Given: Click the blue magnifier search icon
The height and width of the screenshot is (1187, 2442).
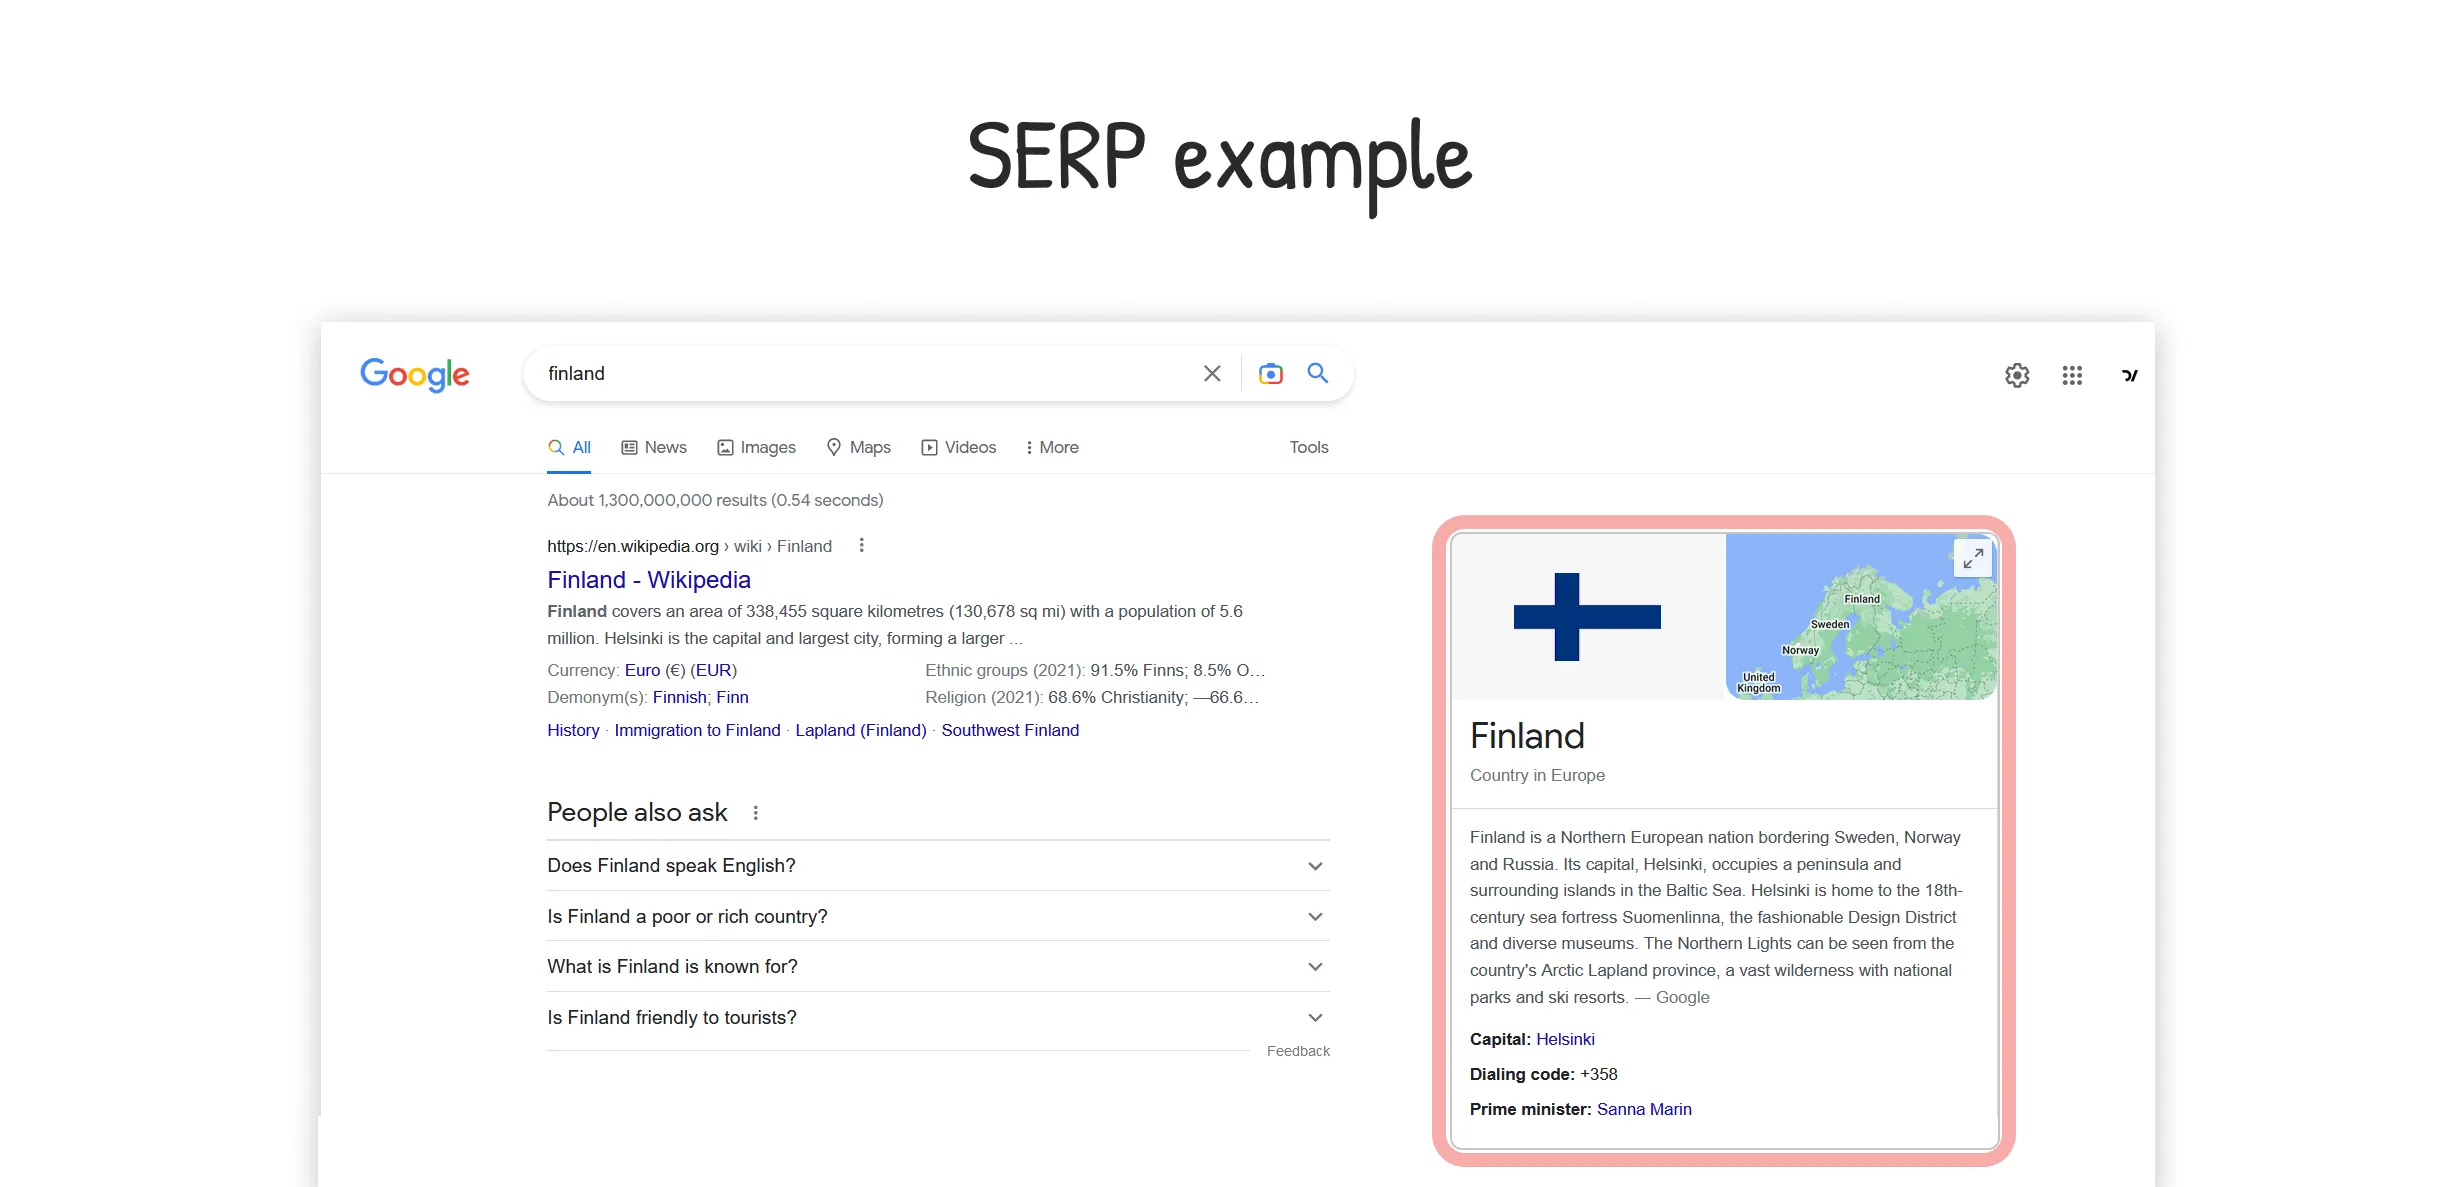Looking at the screenshot, I should click(1318, 373).
